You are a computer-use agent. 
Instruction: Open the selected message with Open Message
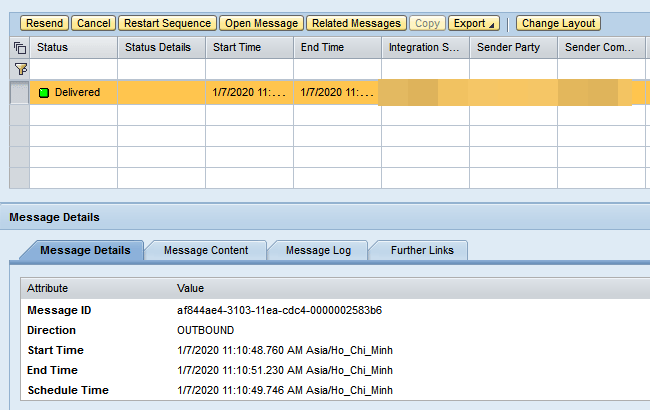pos(261,23)
